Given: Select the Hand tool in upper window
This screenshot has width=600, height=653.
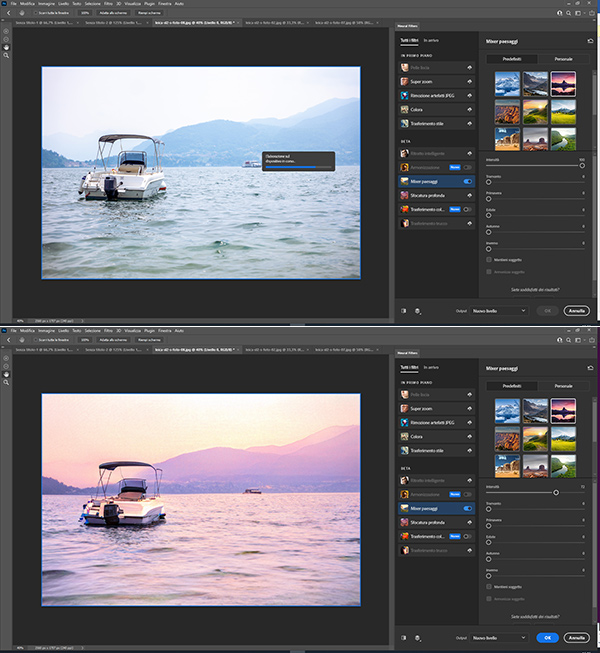Looking at the screenshot, I should 6,47.
